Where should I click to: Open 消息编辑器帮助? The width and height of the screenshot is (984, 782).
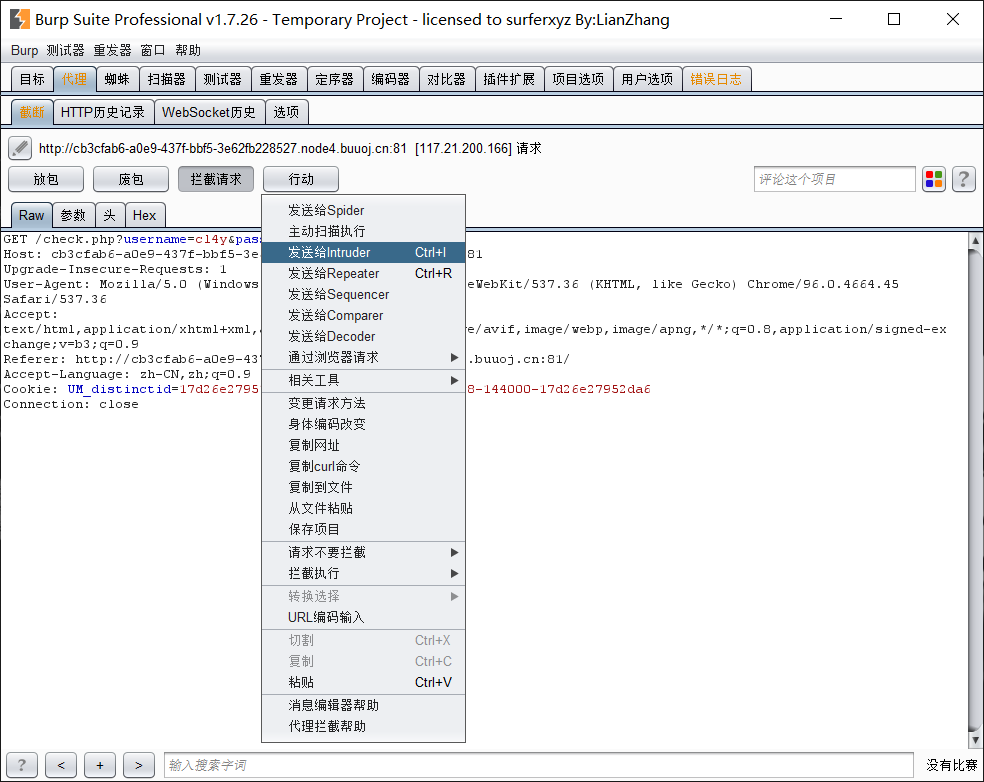click(363, 705)
